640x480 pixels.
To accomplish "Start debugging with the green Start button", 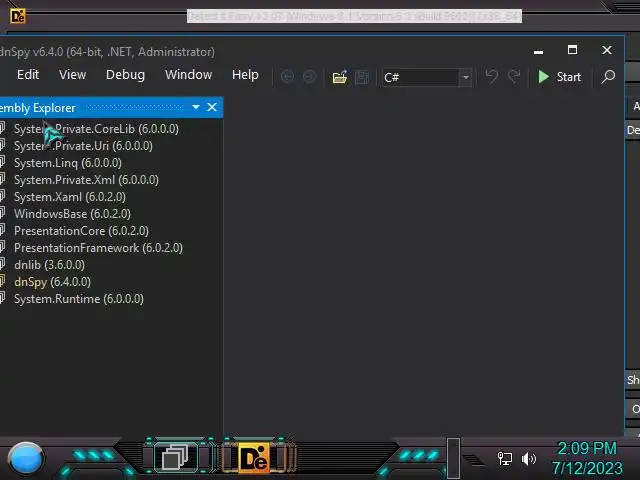I will tap(559, 77).
